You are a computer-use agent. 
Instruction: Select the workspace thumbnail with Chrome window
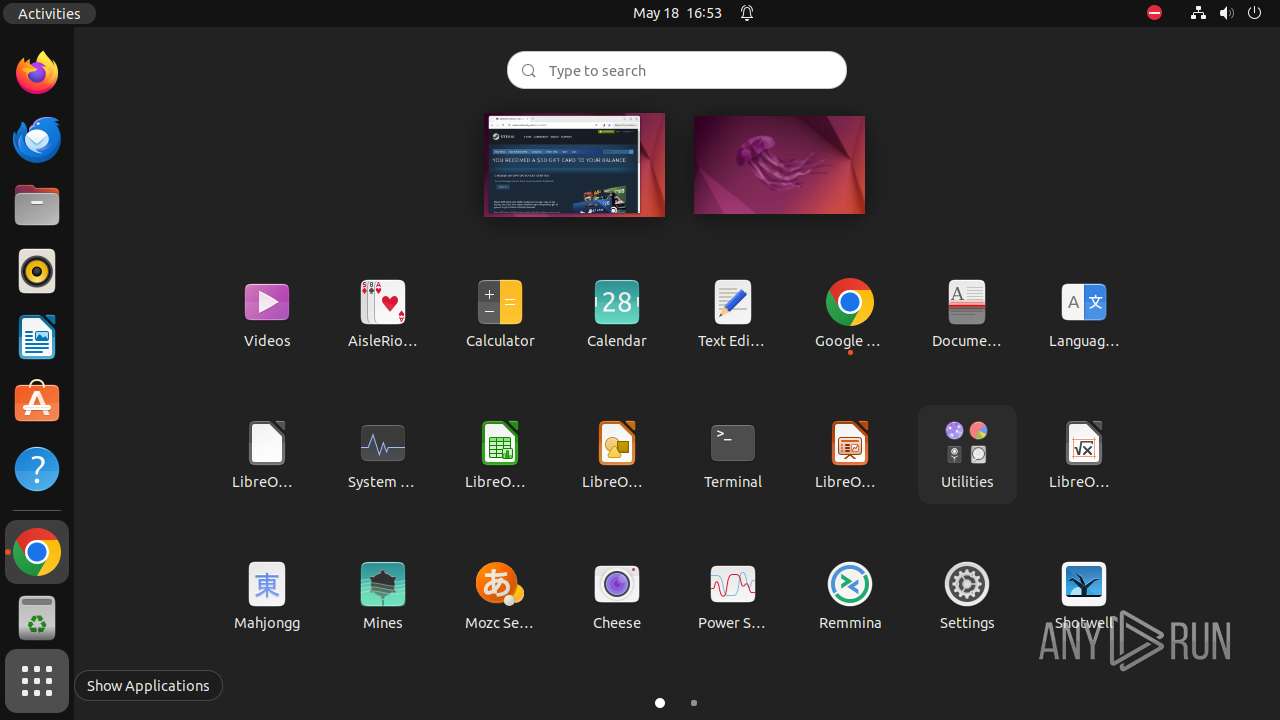(x=574, y=165)
